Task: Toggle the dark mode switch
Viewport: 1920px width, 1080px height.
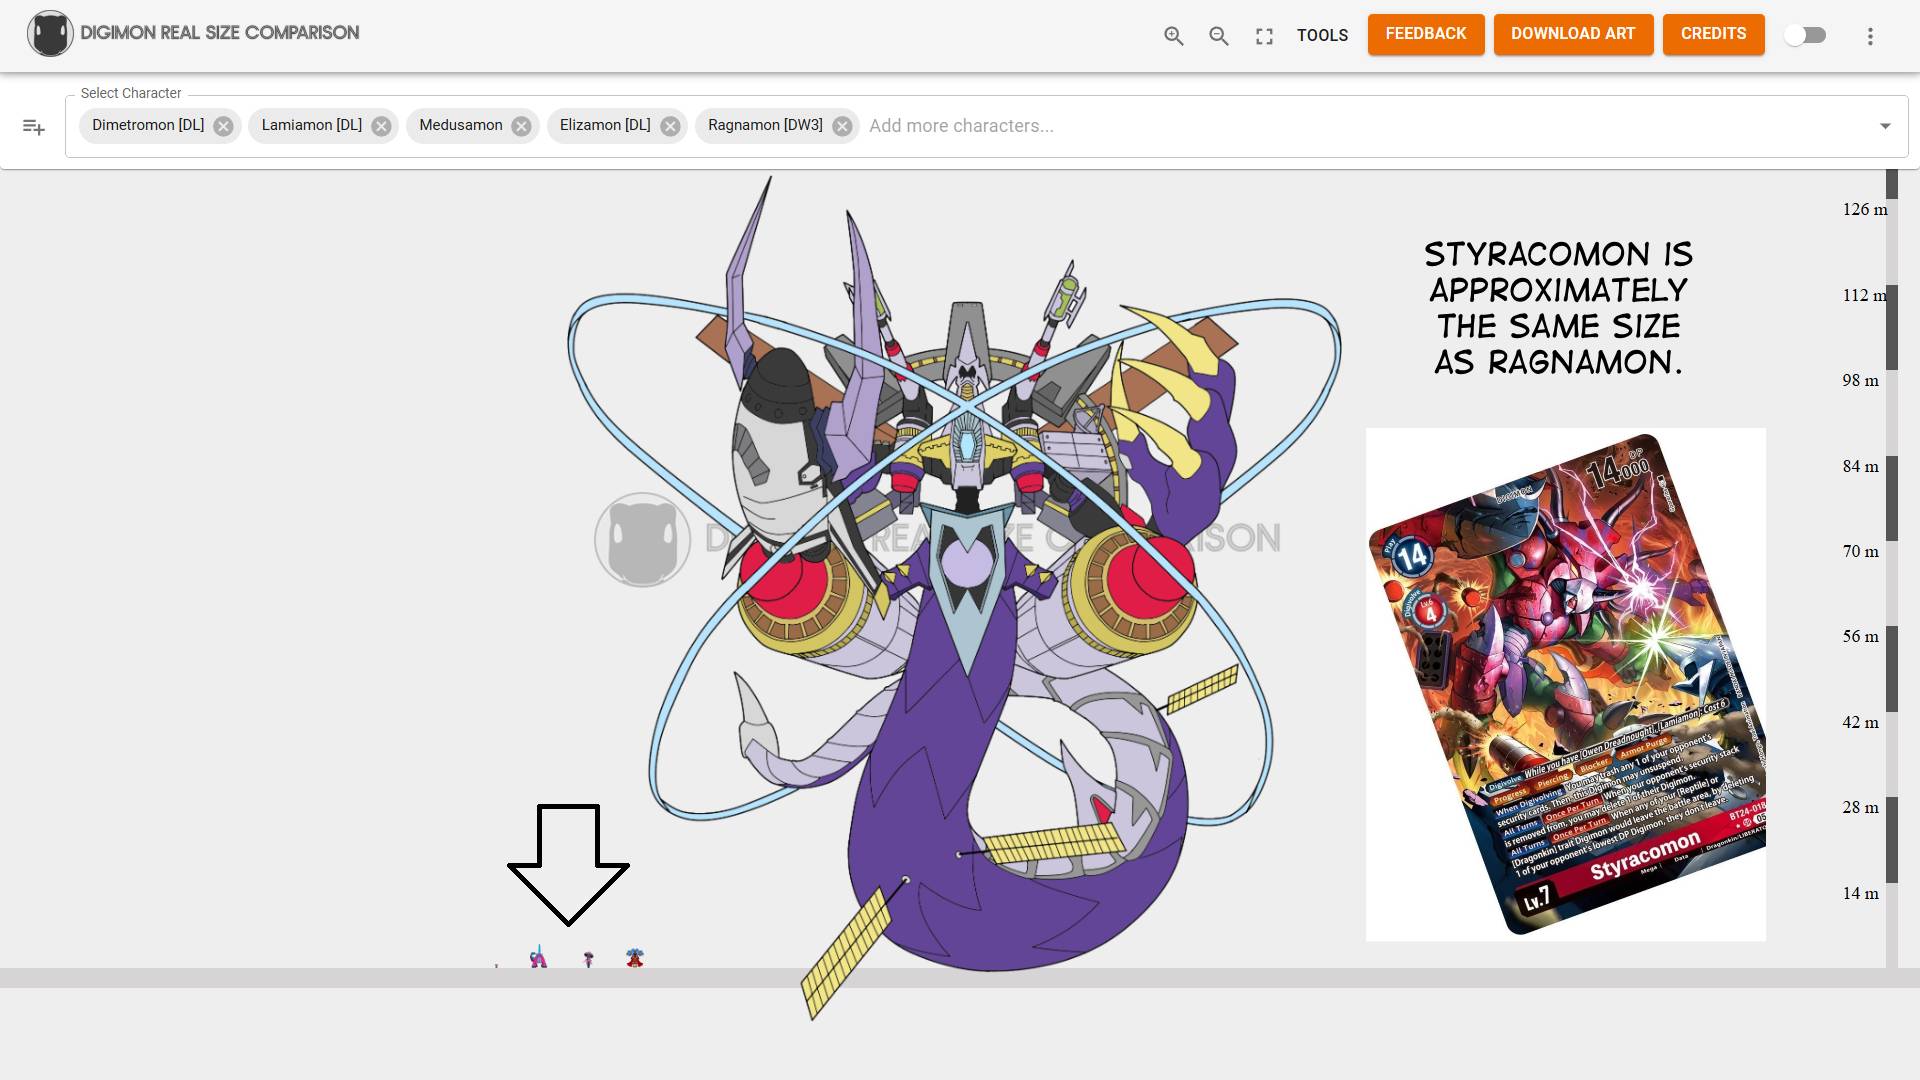Action: click(x=1805, y=35)
